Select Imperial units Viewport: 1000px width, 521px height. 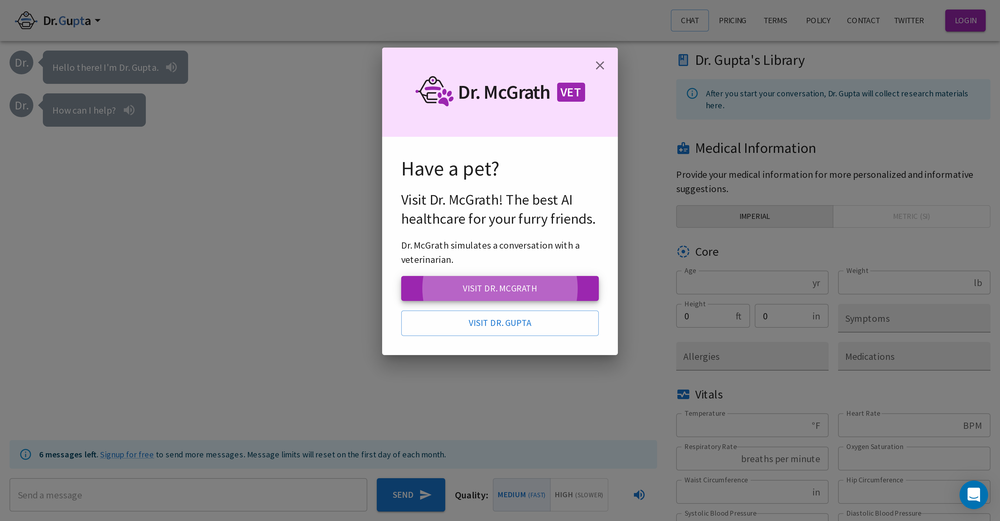pos(754,216)
